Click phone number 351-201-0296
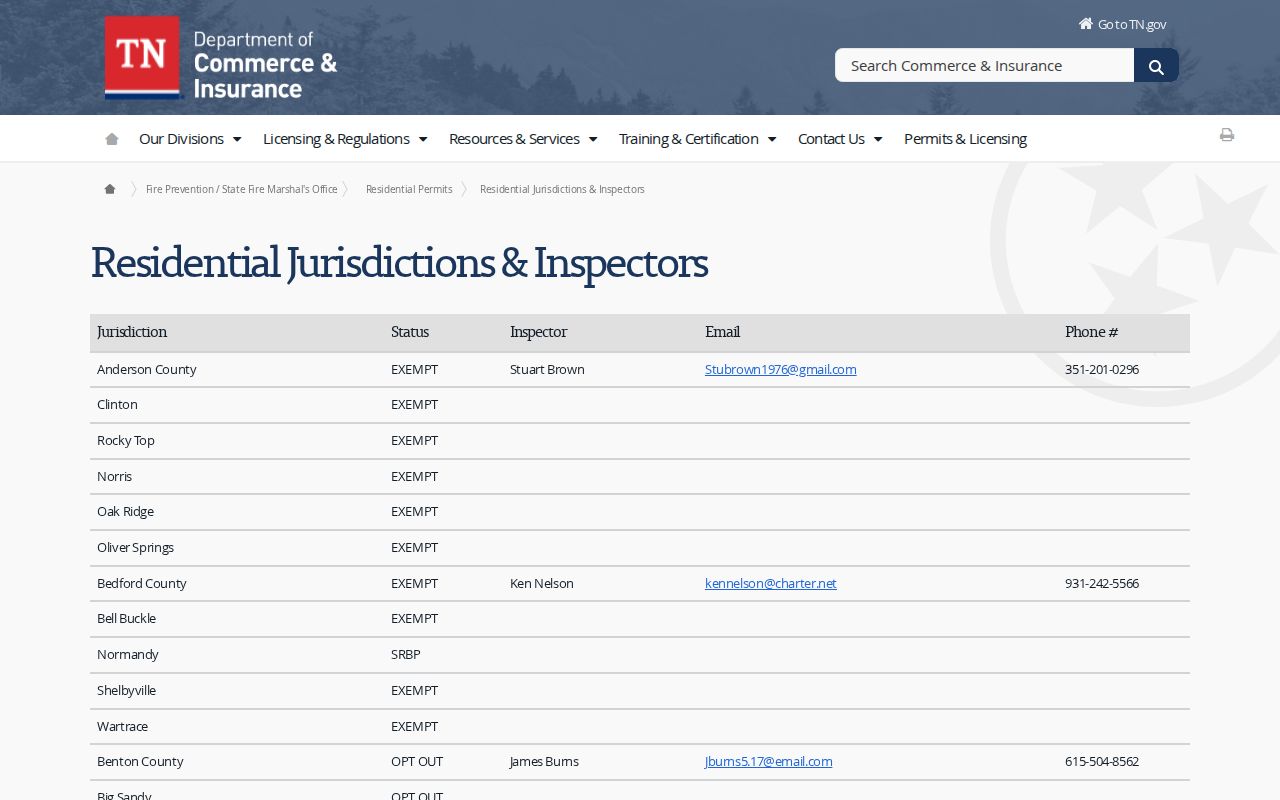The image size is (1280, 800). 1102,369
